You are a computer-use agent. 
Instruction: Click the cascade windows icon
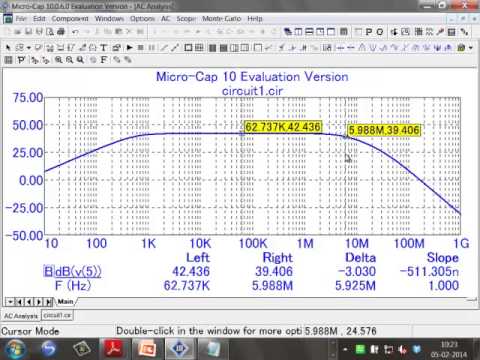(288, 32)
